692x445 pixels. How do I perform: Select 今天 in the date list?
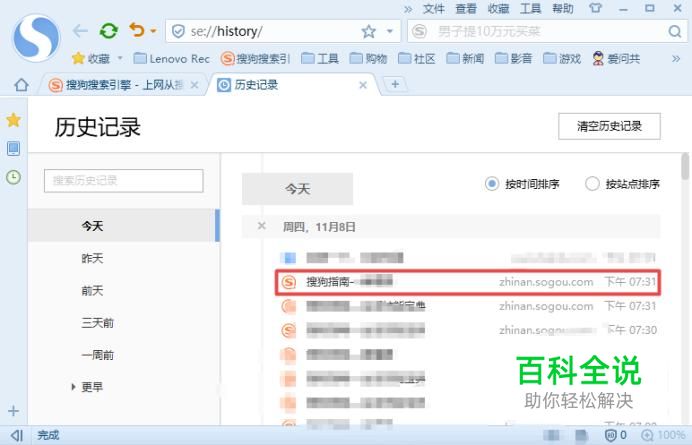(124, 226)
